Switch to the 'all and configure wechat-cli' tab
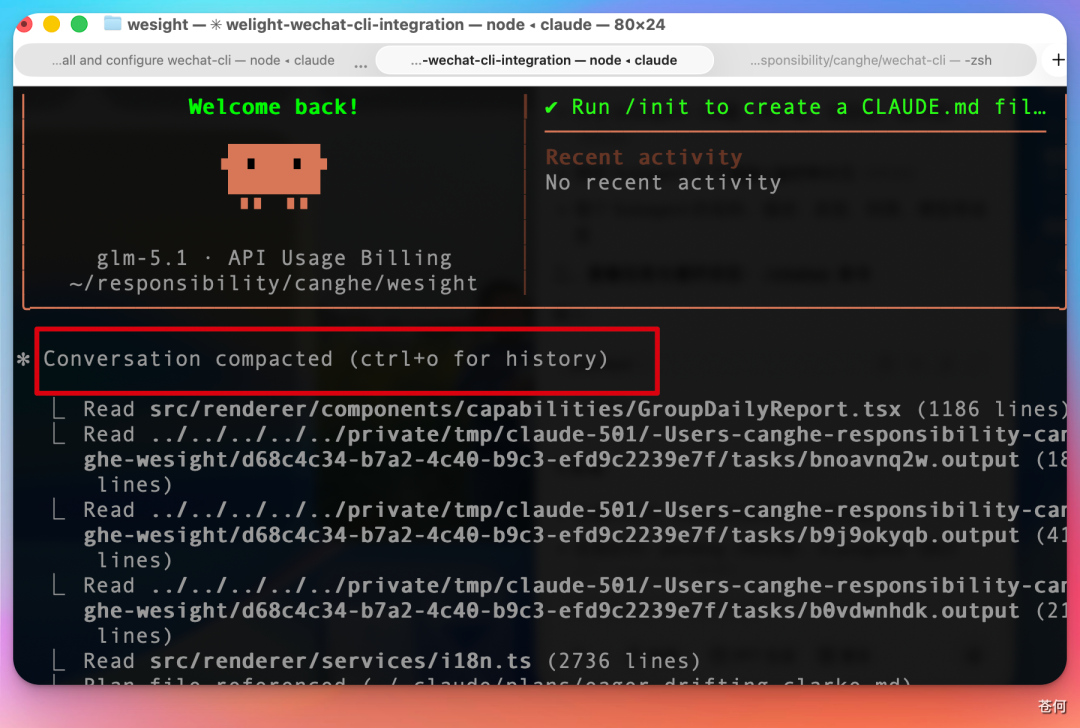 [193, 61]
